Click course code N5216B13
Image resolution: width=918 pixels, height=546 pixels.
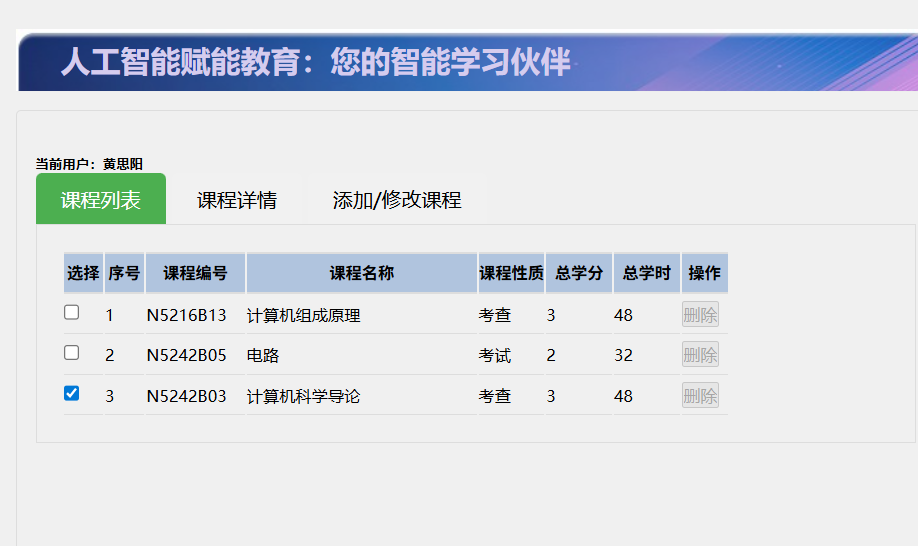pyautogui.click(x=186, y=316)
